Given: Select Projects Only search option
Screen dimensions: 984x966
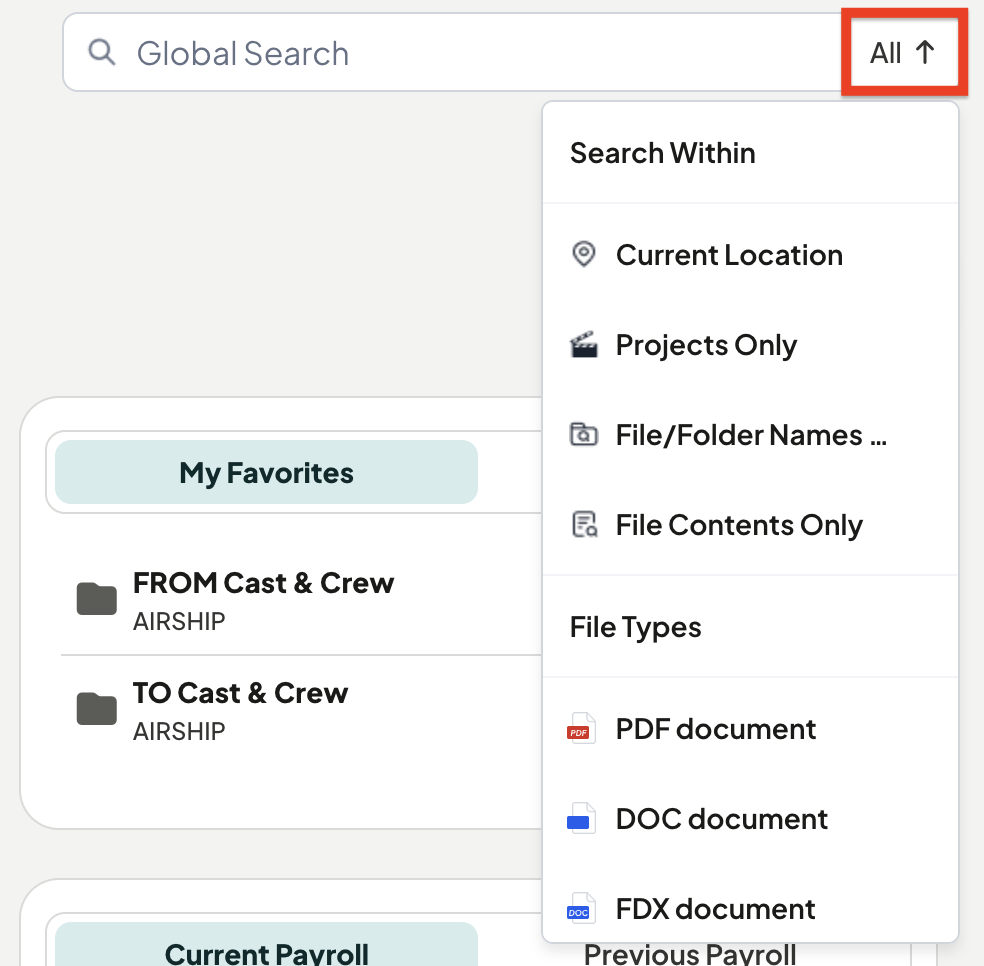Looking at the screenshot, I should (751, 345).
